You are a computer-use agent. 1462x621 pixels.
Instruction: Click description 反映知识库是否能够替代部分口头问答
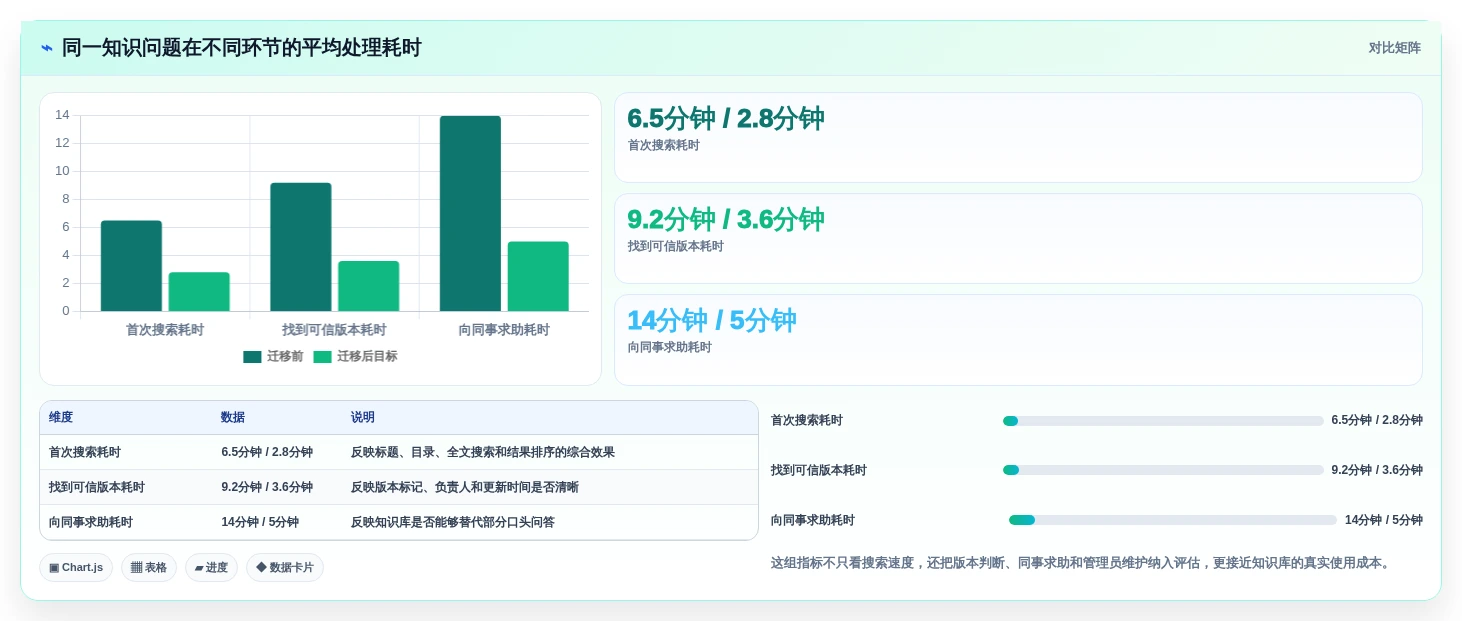(453, 522)
